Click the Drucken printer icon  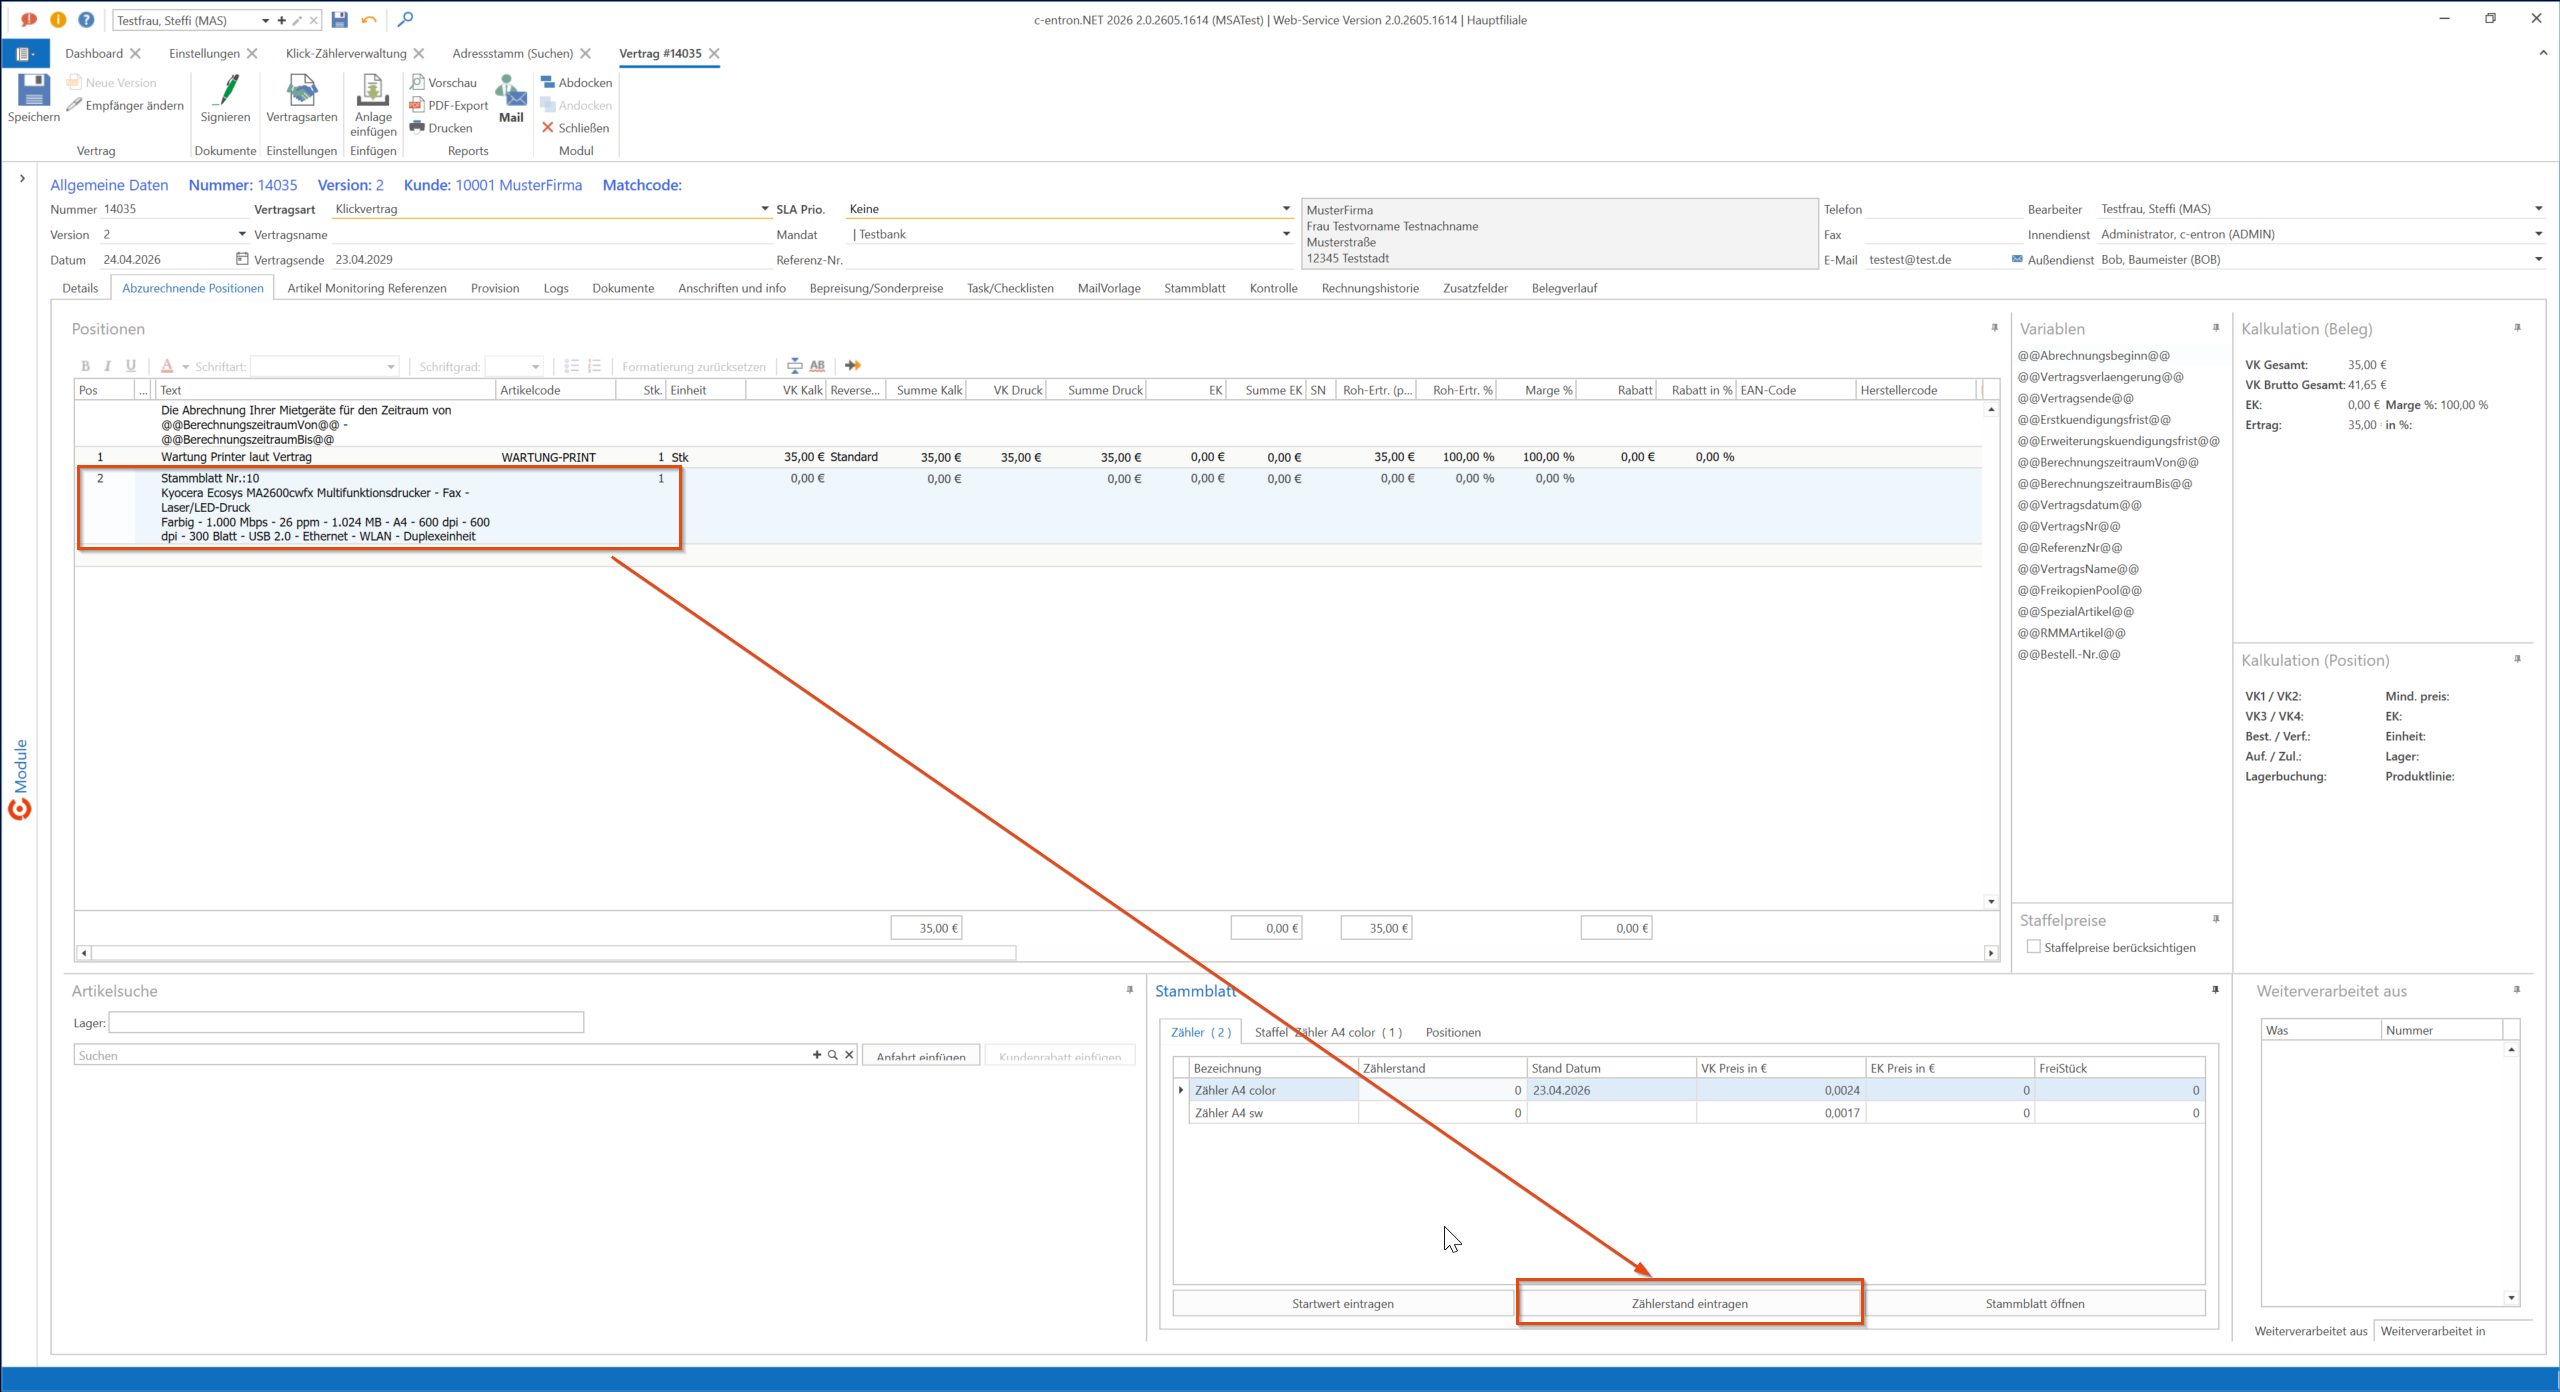441,128
